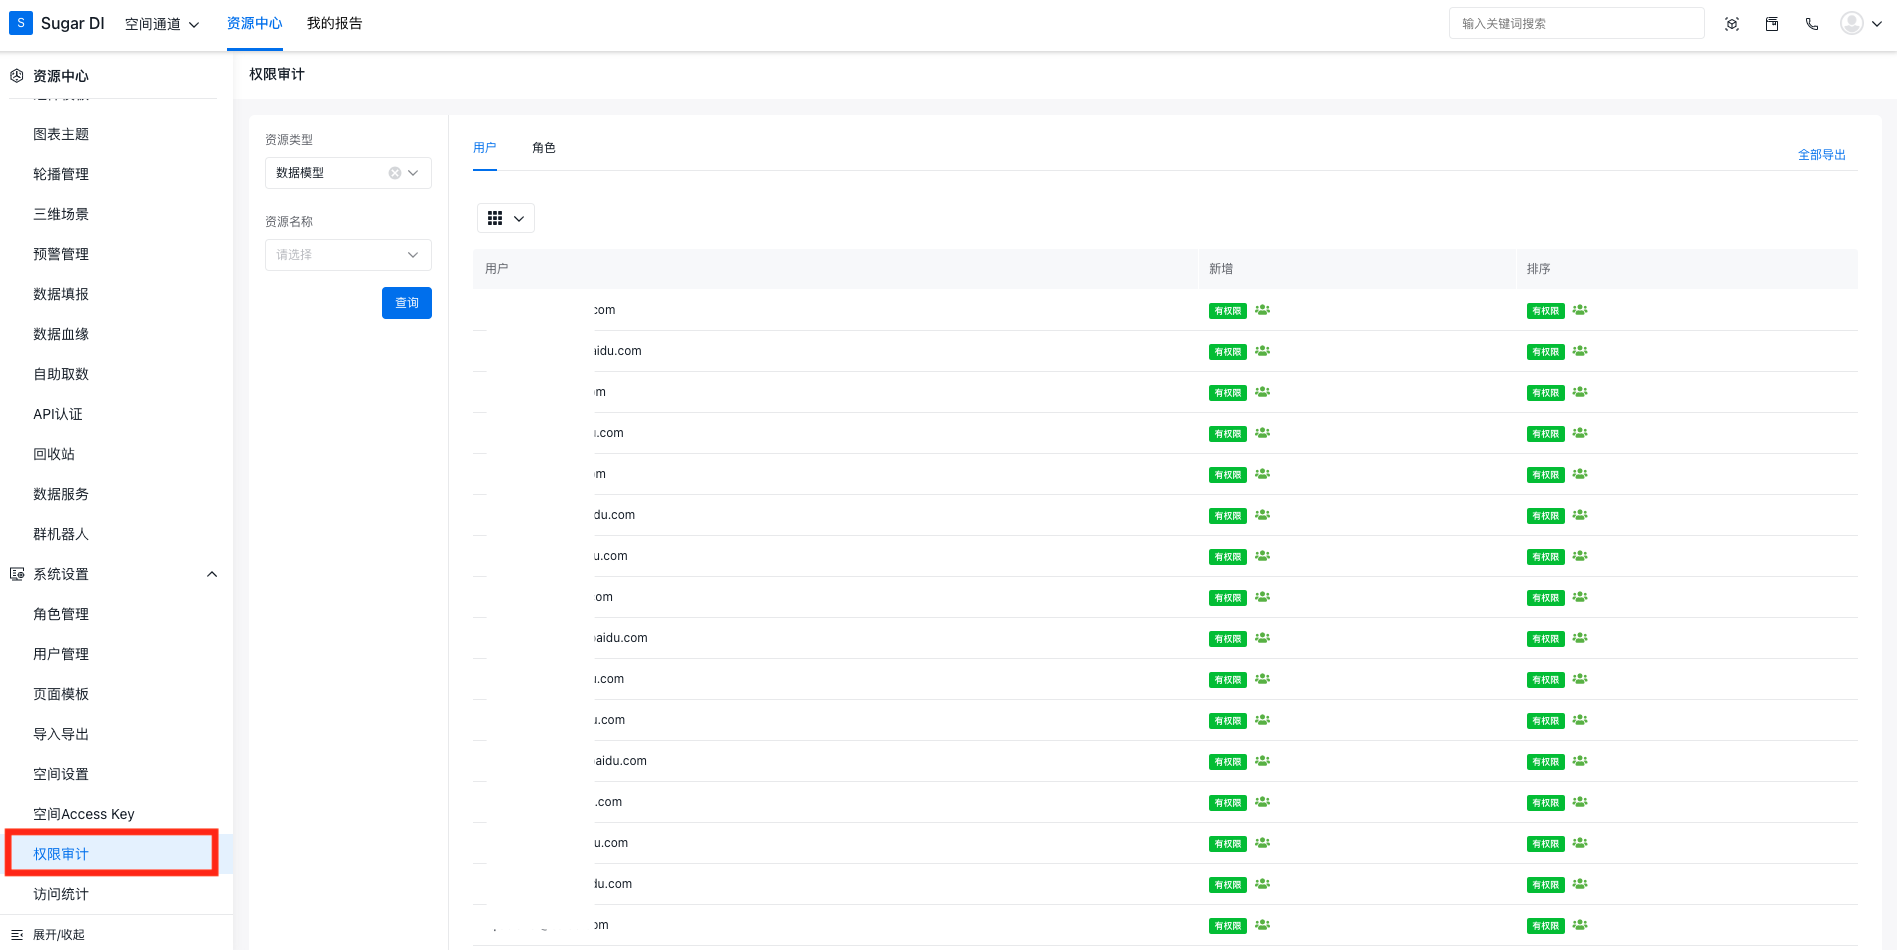Image resolution: width=1897 pixels, height=950 pixels.
Task: Open API认证 in the sidebar
Action: (x=58, y=414)
